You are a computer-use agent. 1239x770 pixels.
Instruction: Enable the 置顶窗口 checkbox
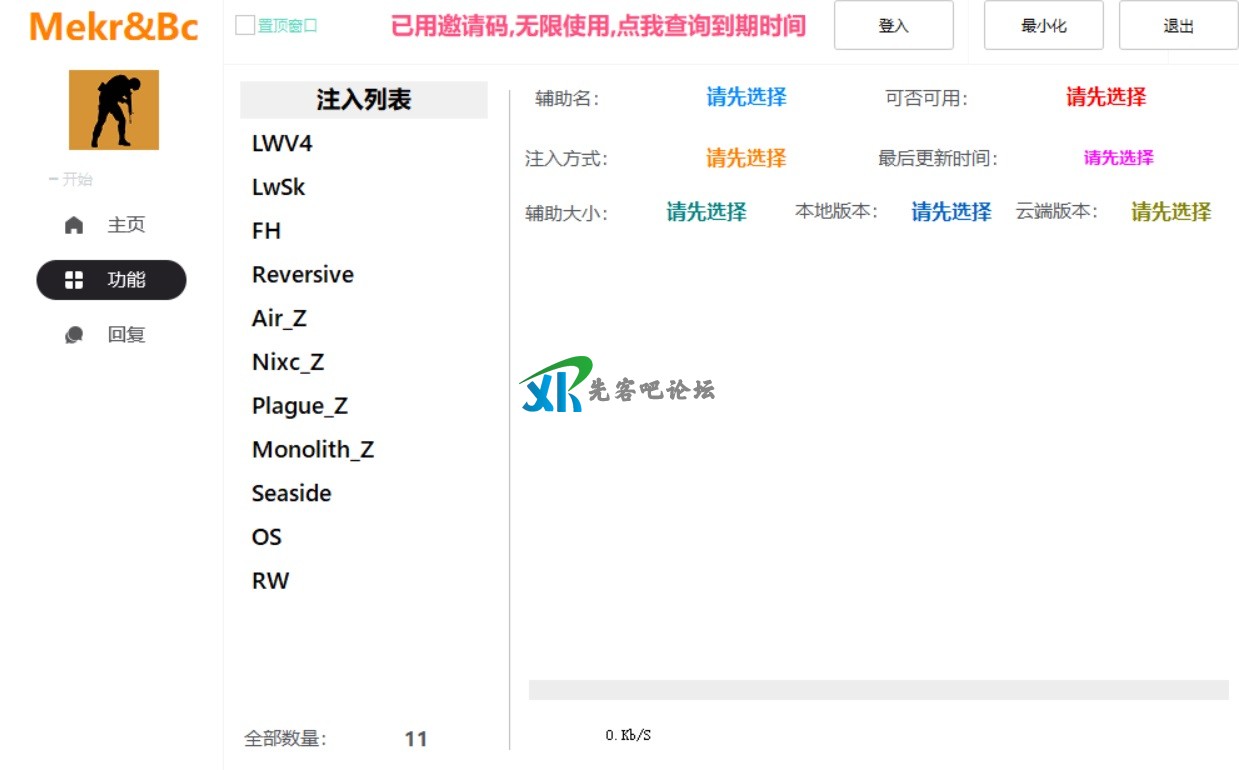click(245, 26)
